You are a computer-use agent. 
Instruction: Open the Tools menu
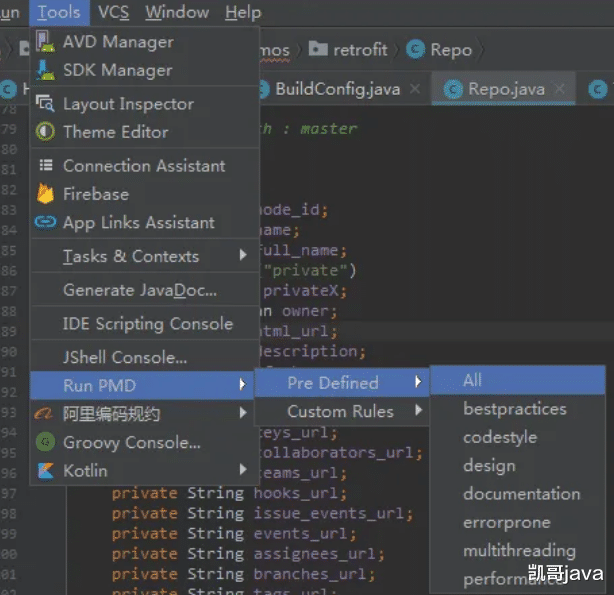(59, 12)
